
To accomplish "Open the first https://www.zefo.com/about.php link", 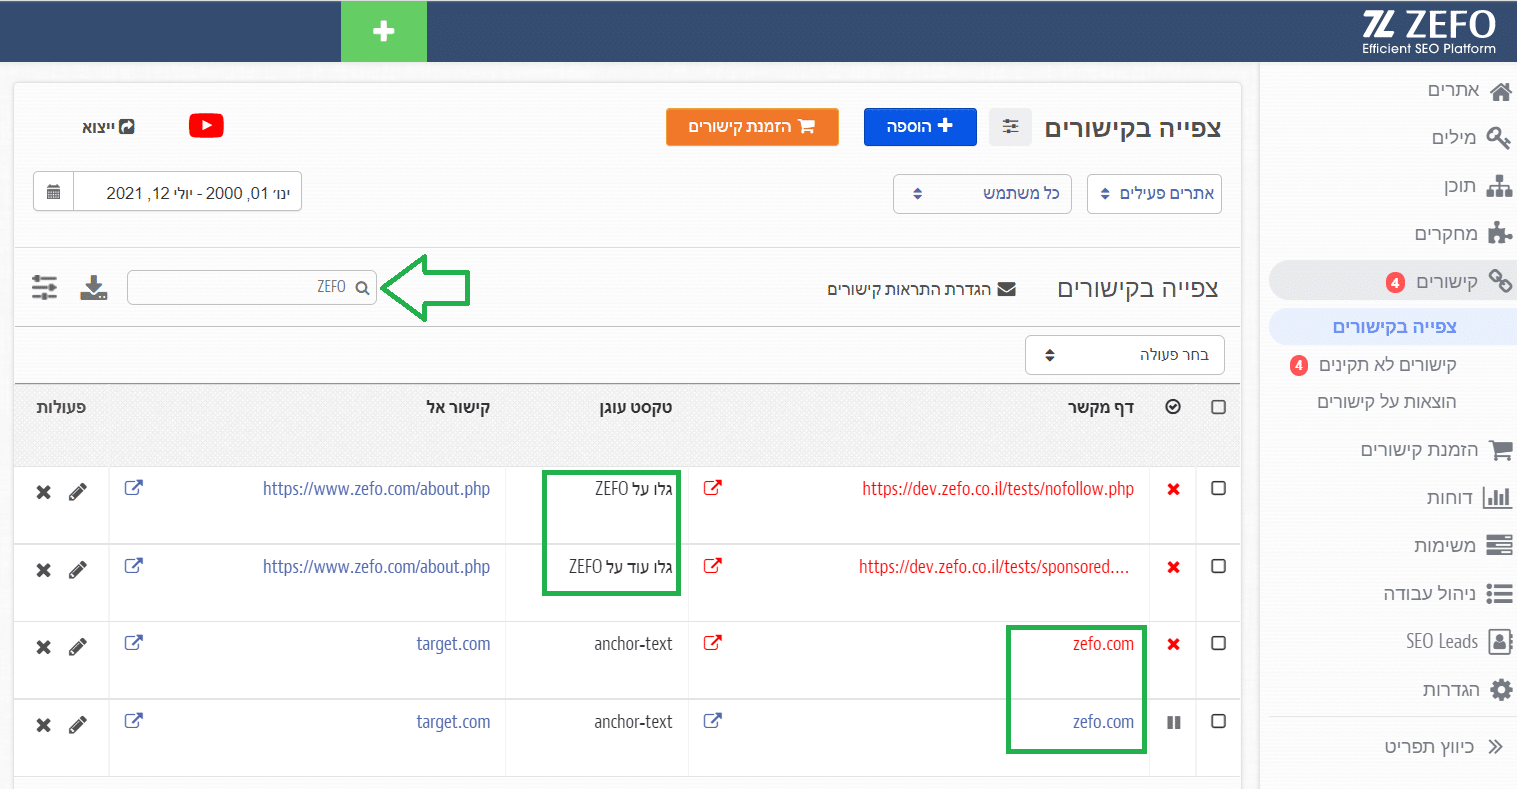I will [376, 489].
